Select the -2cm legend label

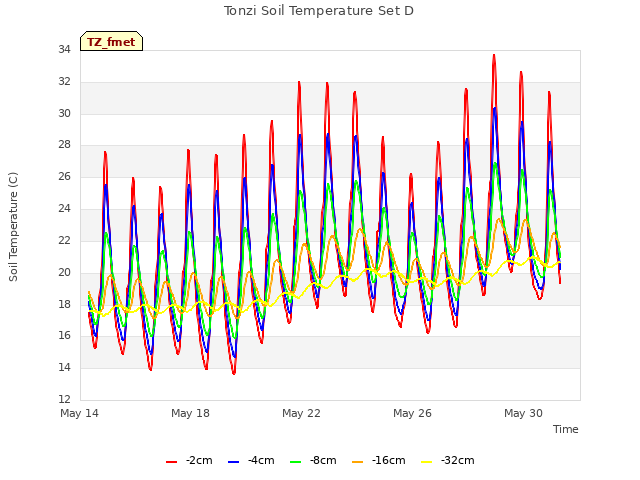199,460
